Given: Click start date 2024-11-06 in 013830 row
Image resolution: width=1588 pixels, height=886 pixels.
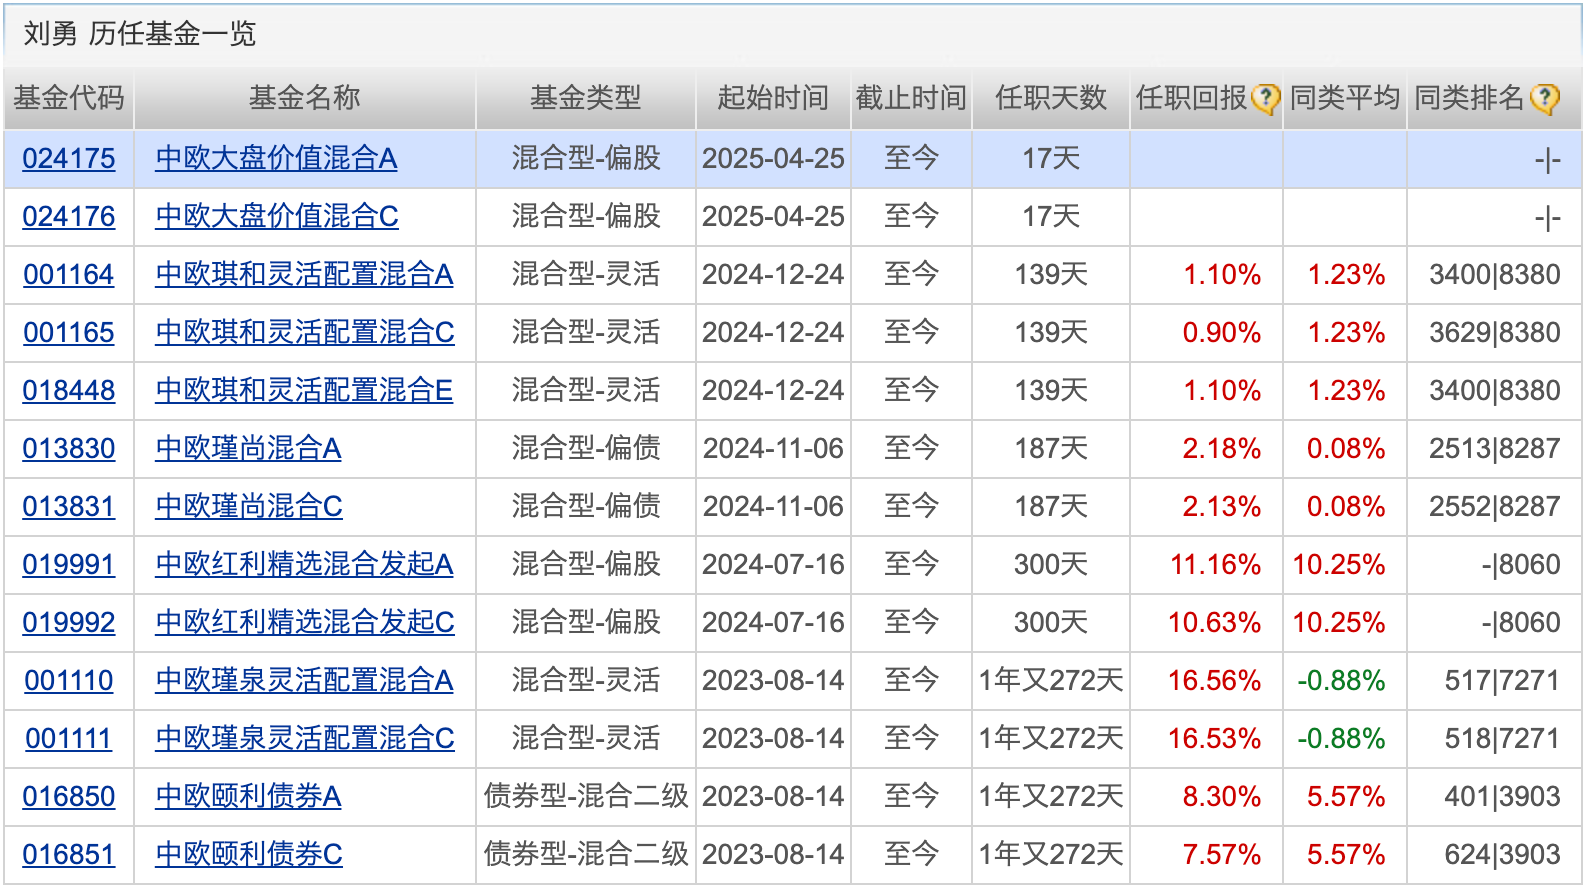Looking at the screenshot, I should coord(773,448).
